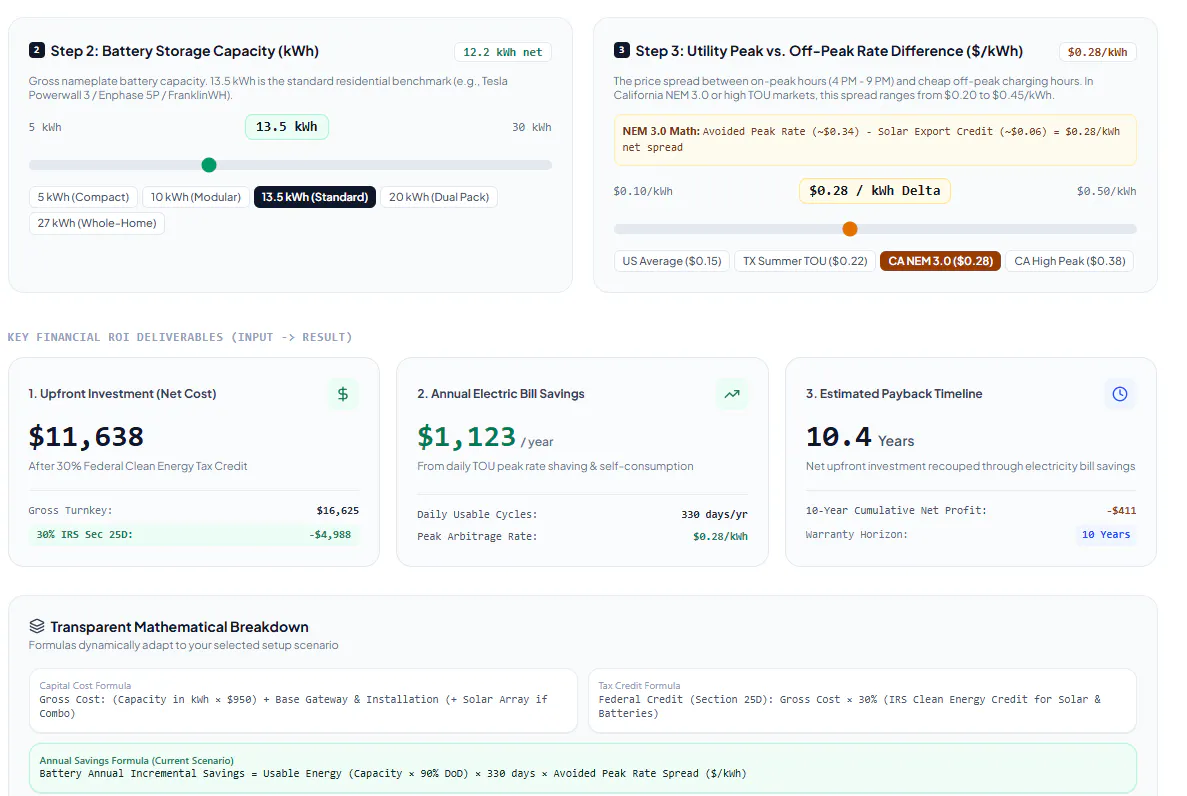Select the 13.5 kWh (Standard) preset
Screen dimensions: 1187x796
(315, 197)
